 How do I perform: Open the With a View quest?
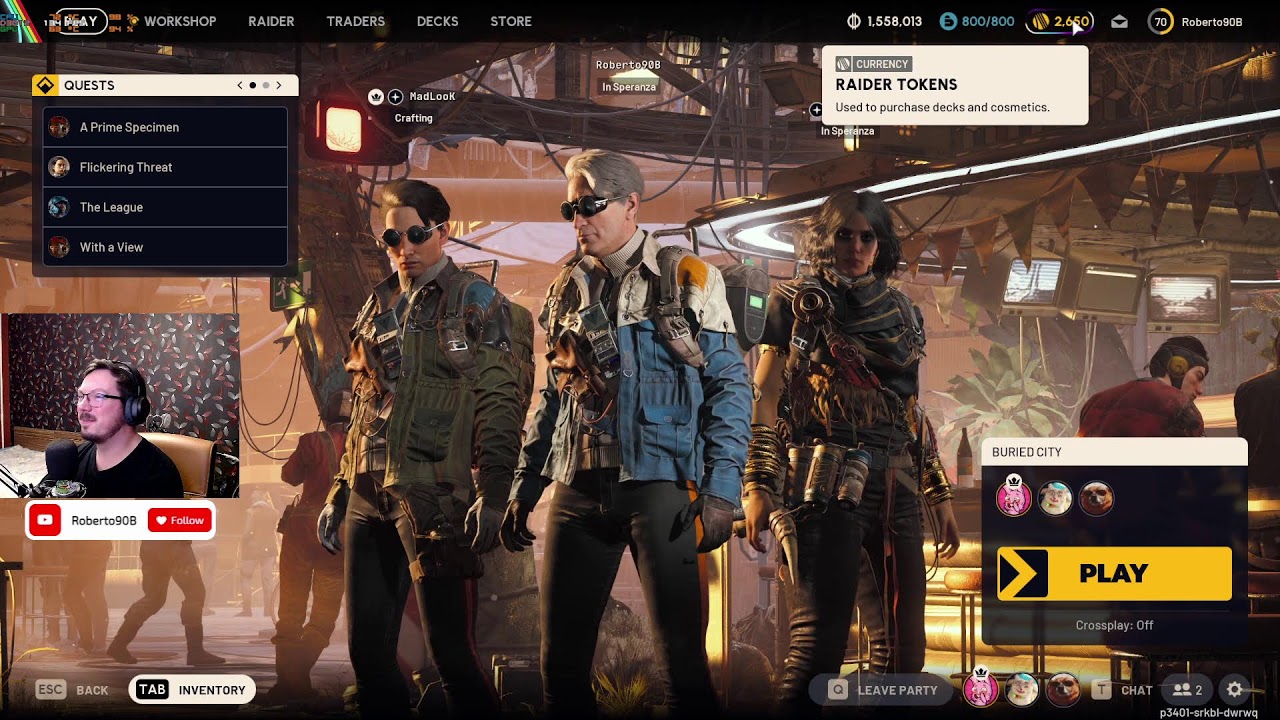tap(166, 247)
